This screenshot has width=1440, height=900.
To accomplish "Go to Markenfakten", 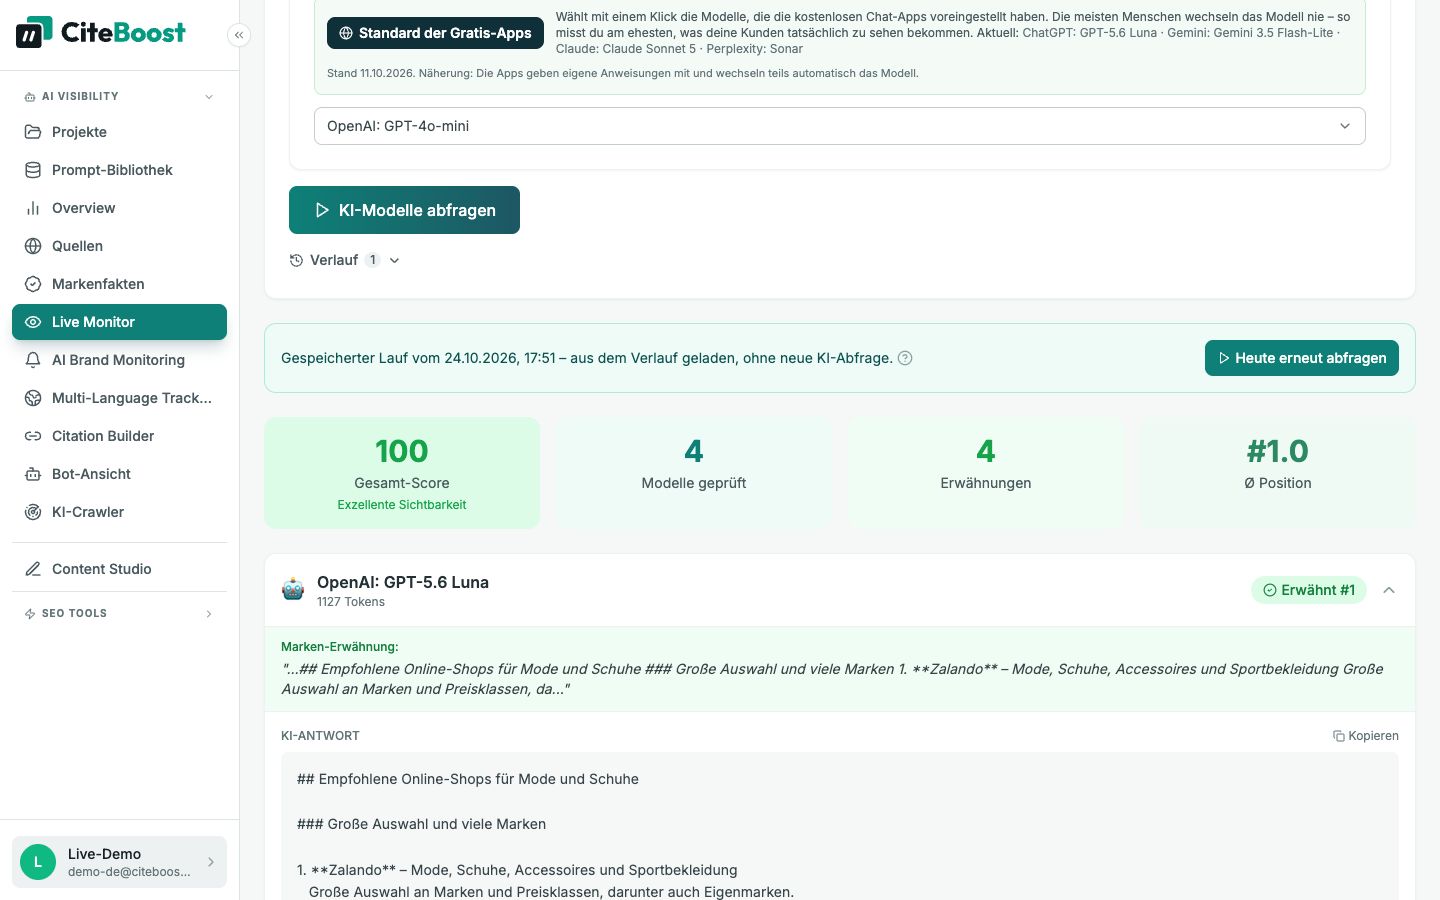I will (119, 284).
